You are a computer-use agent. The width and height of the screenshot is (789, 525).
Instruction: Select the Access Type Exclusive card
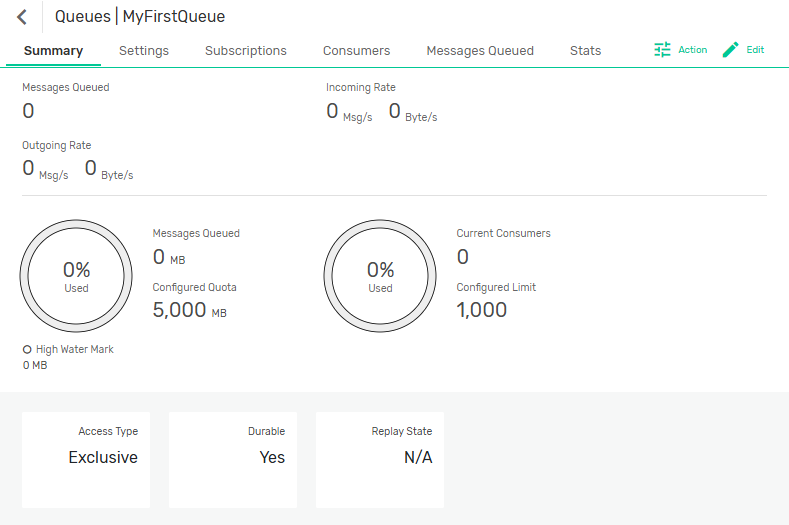(x=86, y=459)
